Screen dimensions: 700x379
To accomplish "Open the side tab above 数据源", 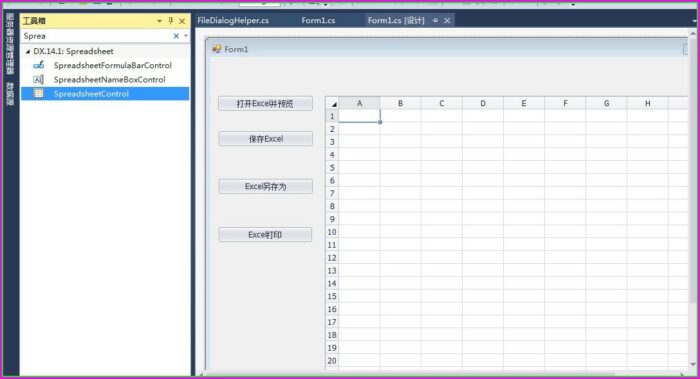I will (x=10, y=44).
